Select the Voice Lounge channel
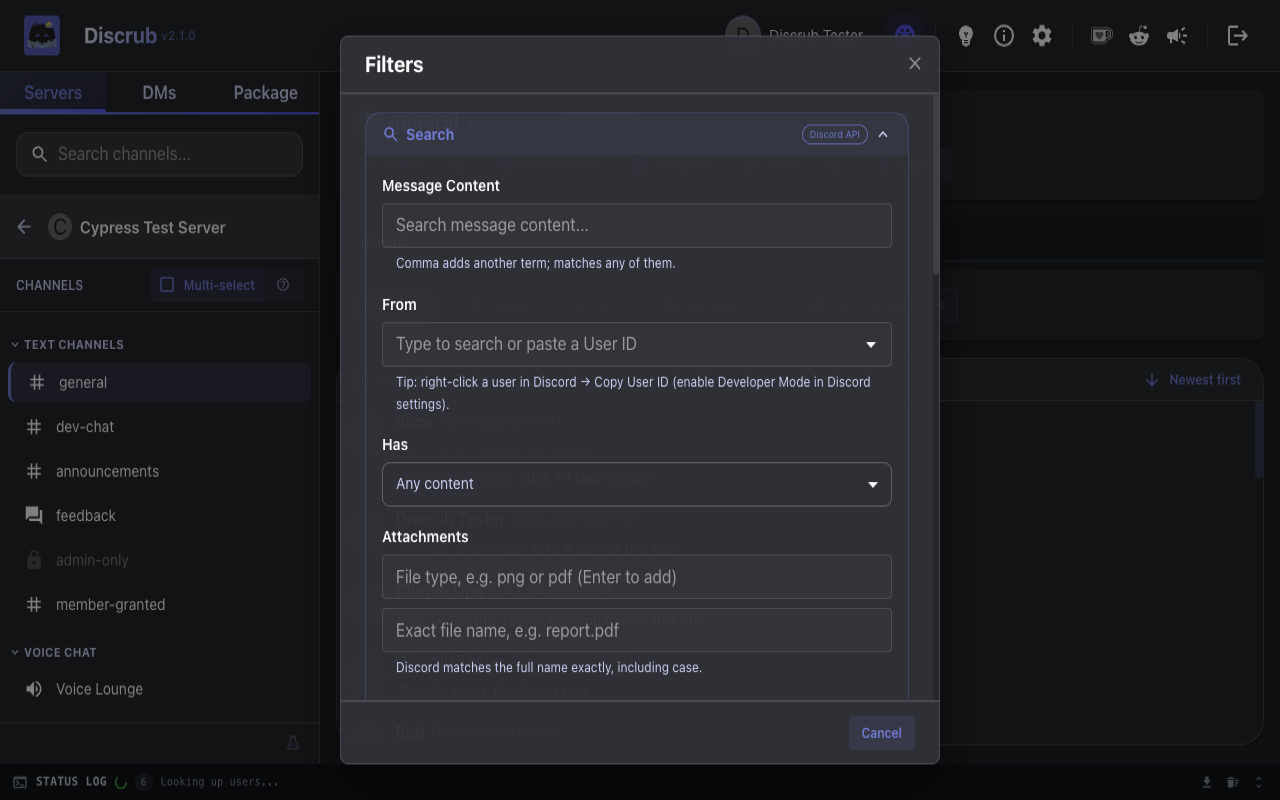This screenshot has height=800, width=1280. coord(160,689)
